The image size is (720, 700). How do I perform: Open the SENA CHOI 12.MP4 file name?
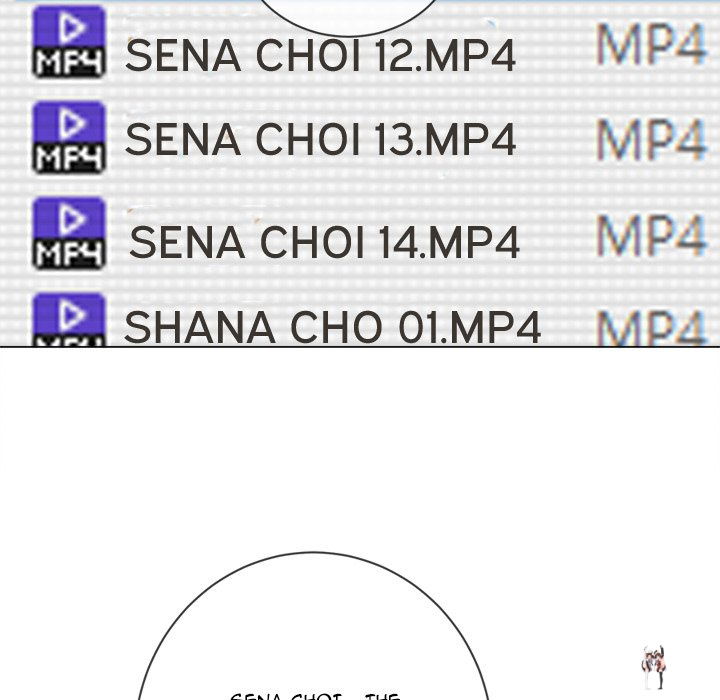[x=320, y=57]
